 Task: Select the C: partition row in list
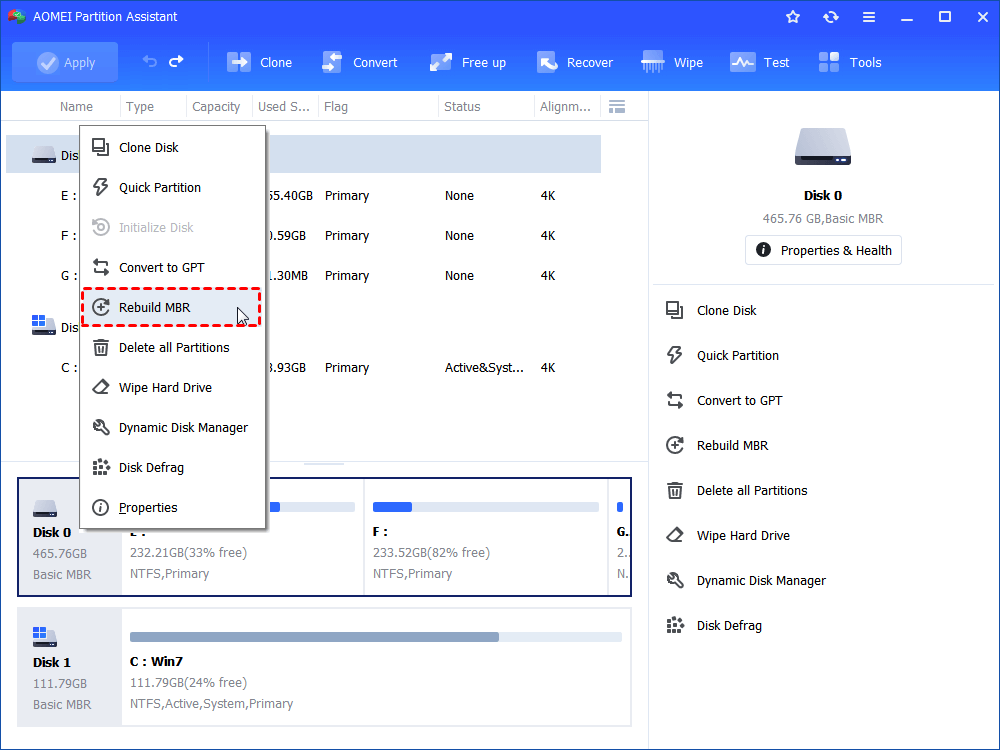coord(304,368)
